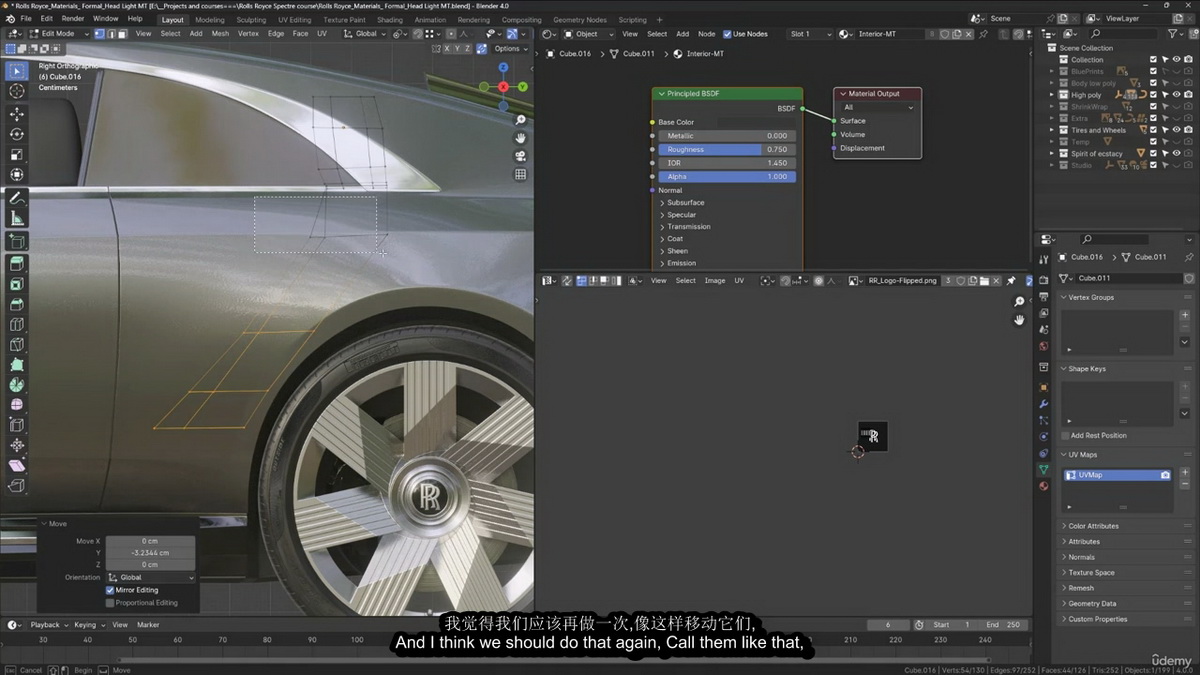1200x675 pixels.
Task: Choose the Edge Slide tool
Action: click(17, 425)
